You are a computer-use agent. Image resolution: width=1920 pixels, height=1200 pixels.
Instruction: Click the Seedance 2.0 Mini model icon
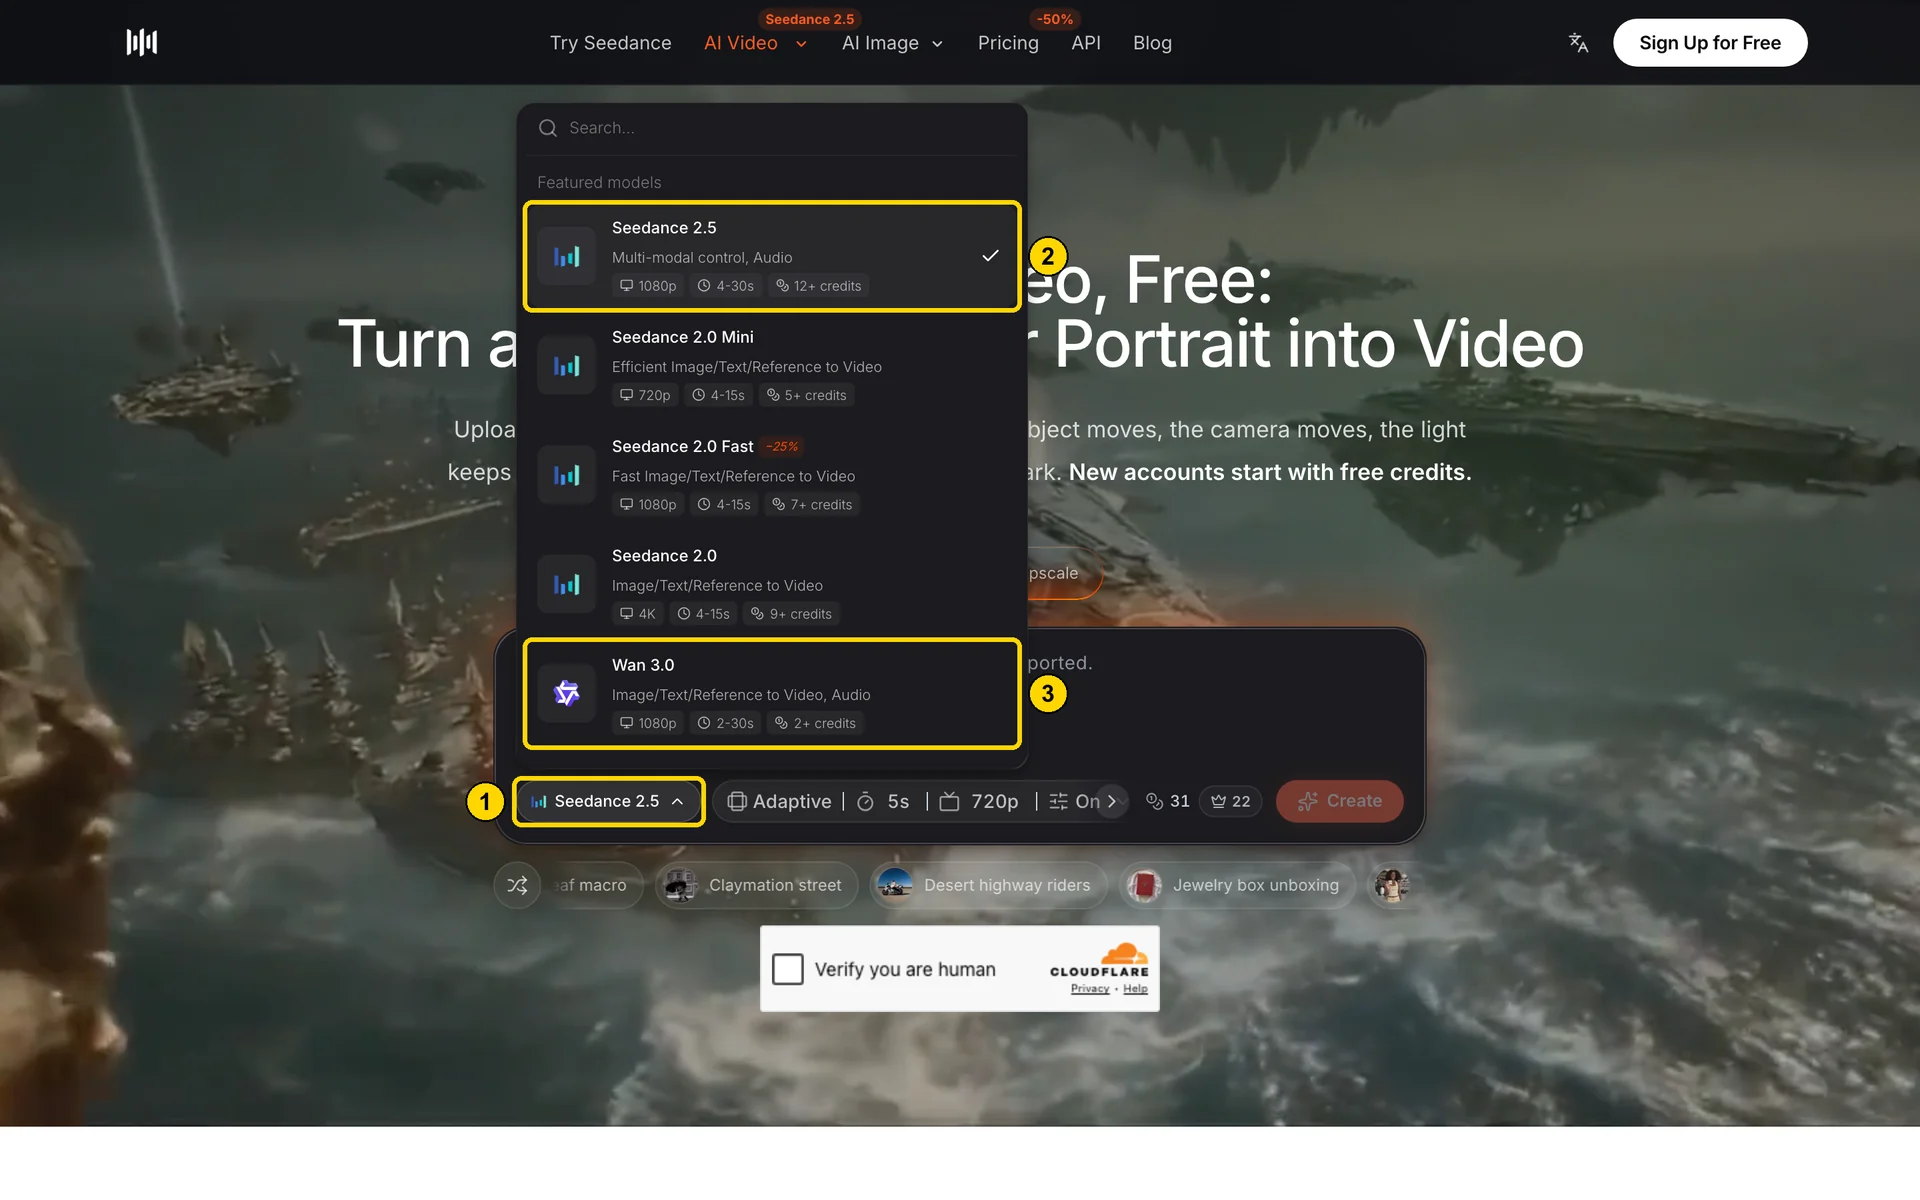(567, 366)
